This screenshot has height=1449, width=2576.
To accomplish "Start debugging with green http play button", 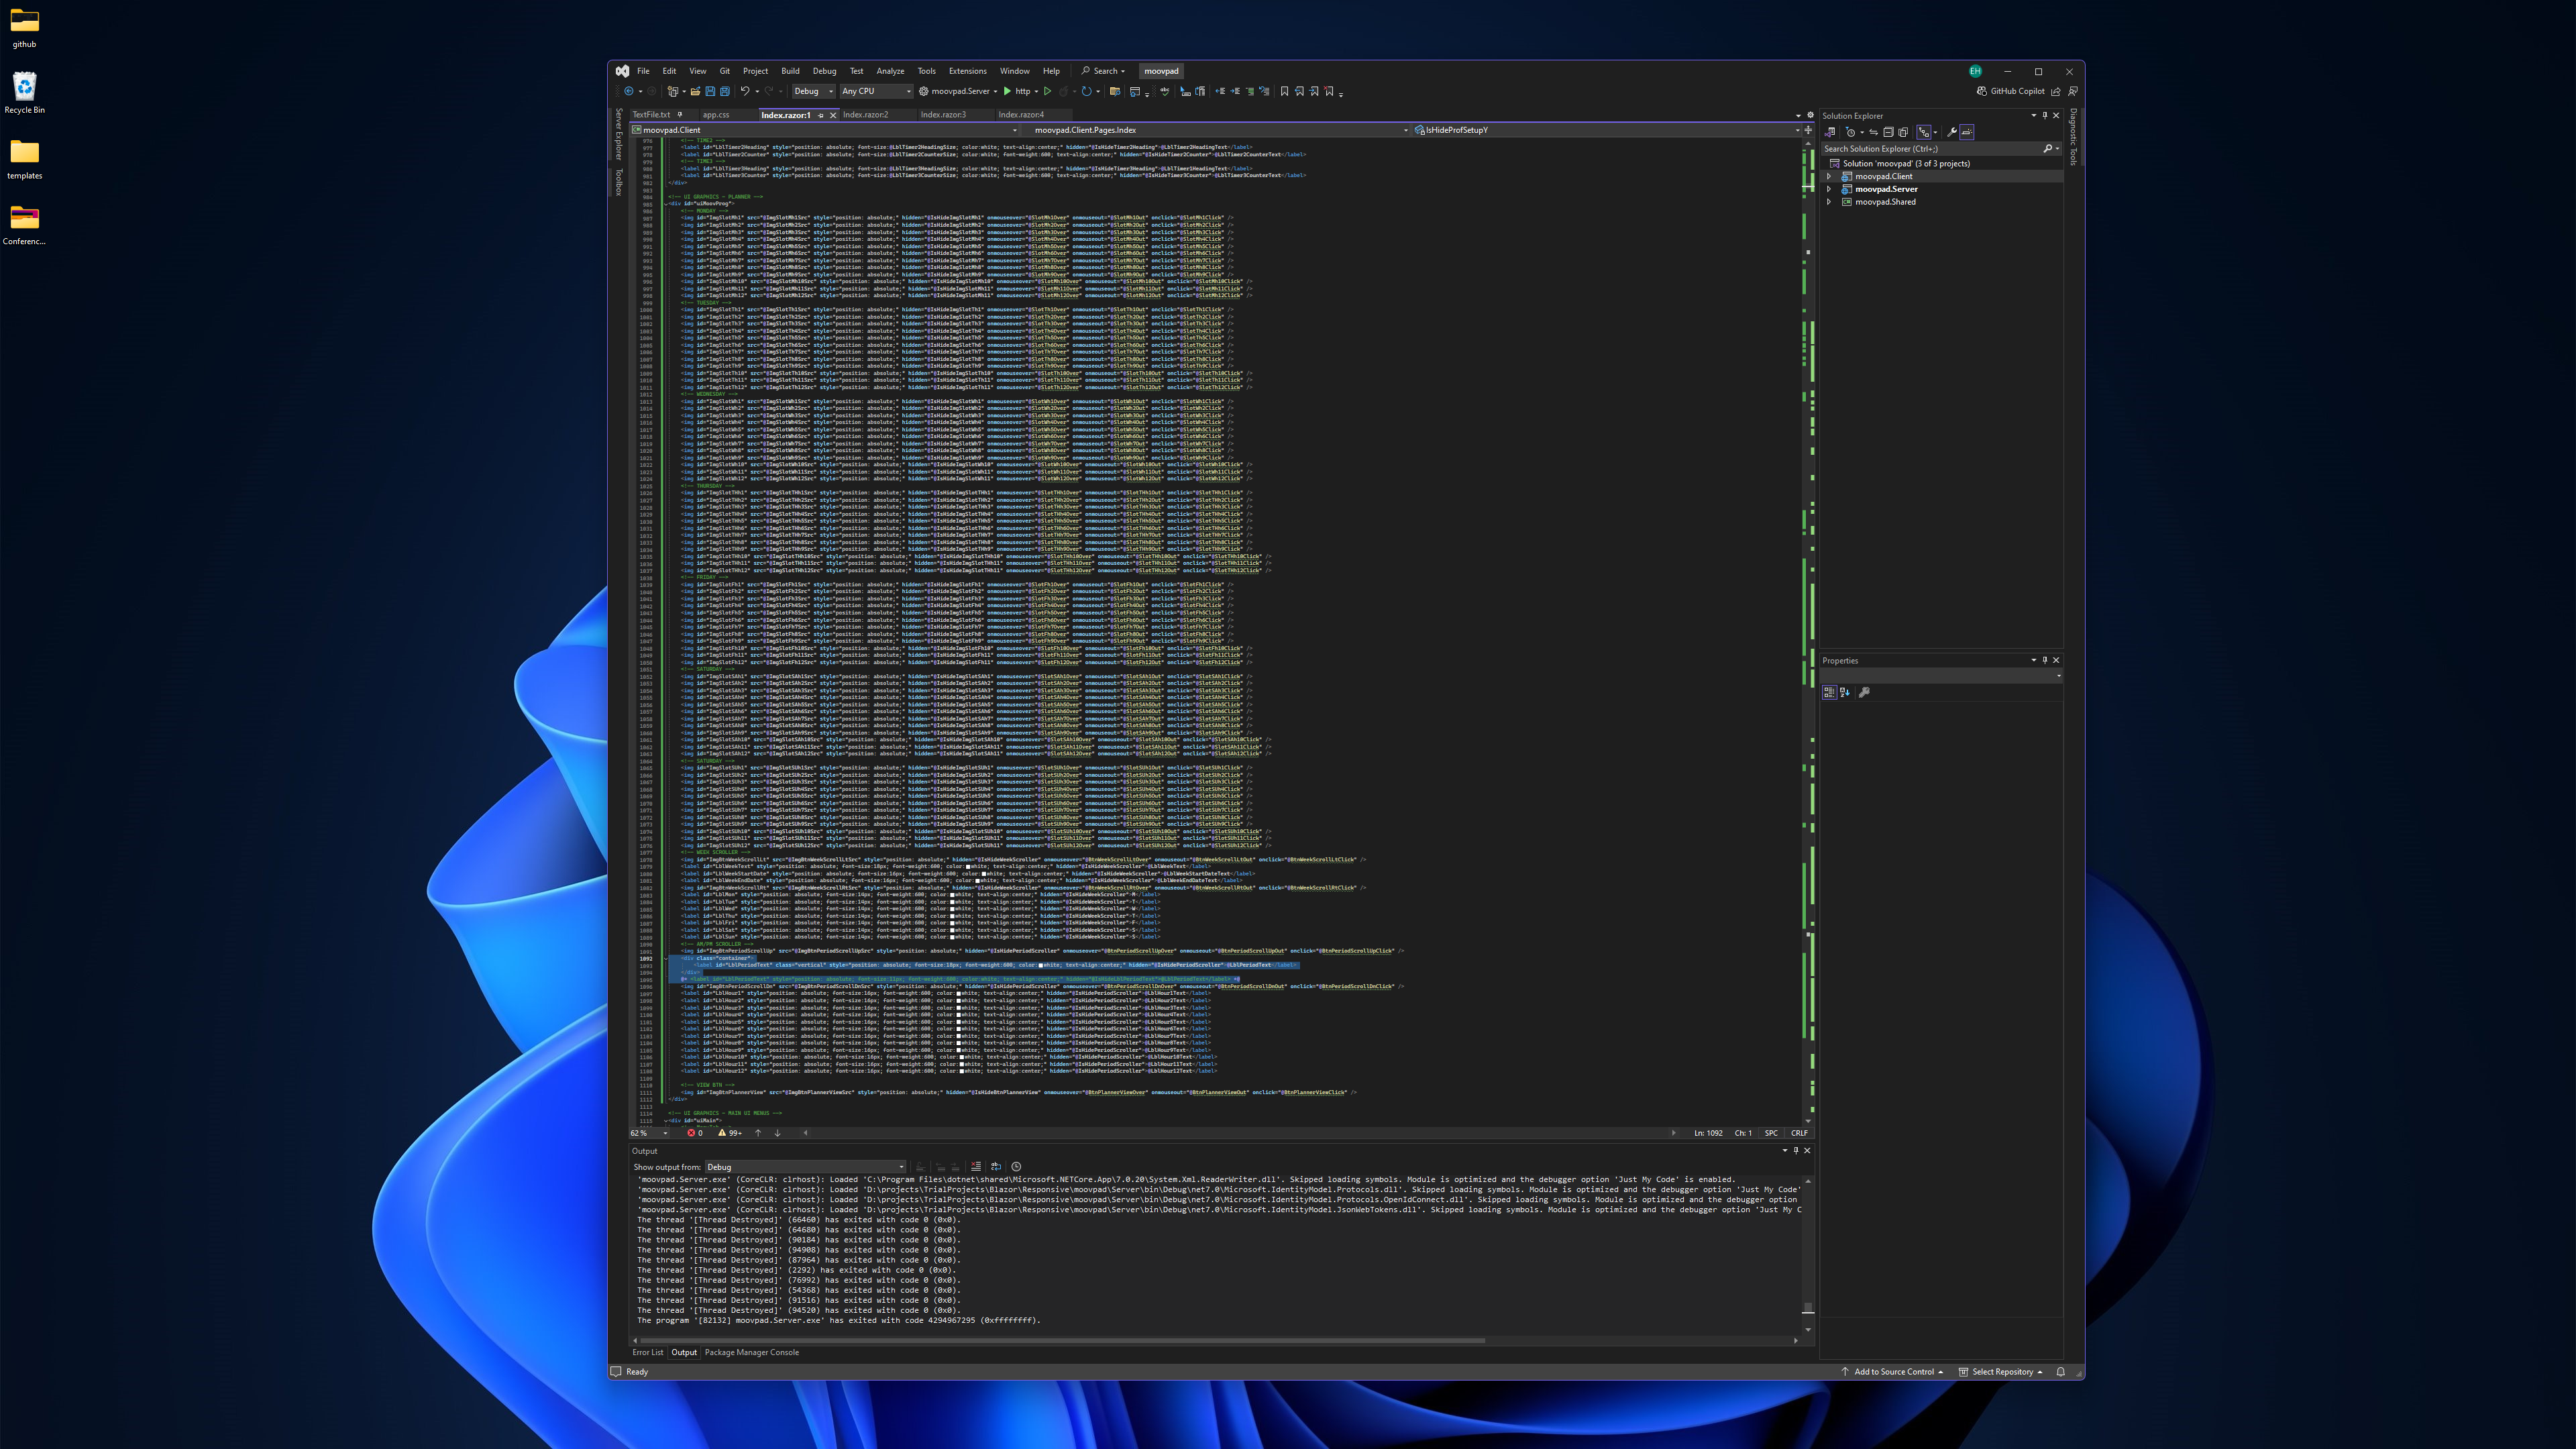I will click(1017, 91).
